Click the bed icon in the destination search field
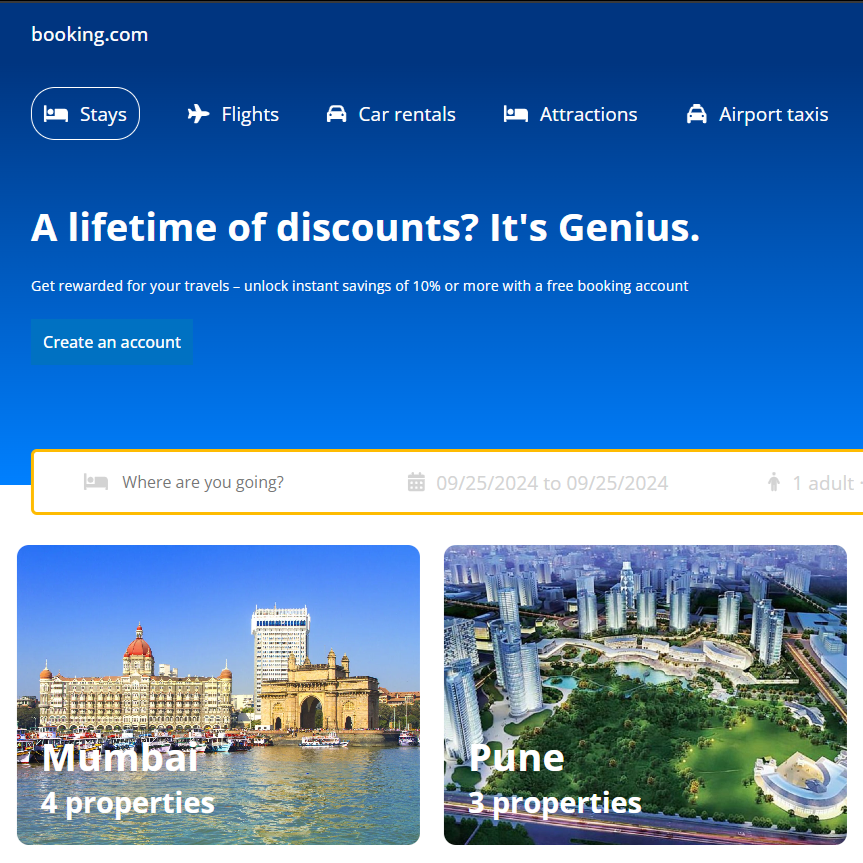 coord(96,482)
